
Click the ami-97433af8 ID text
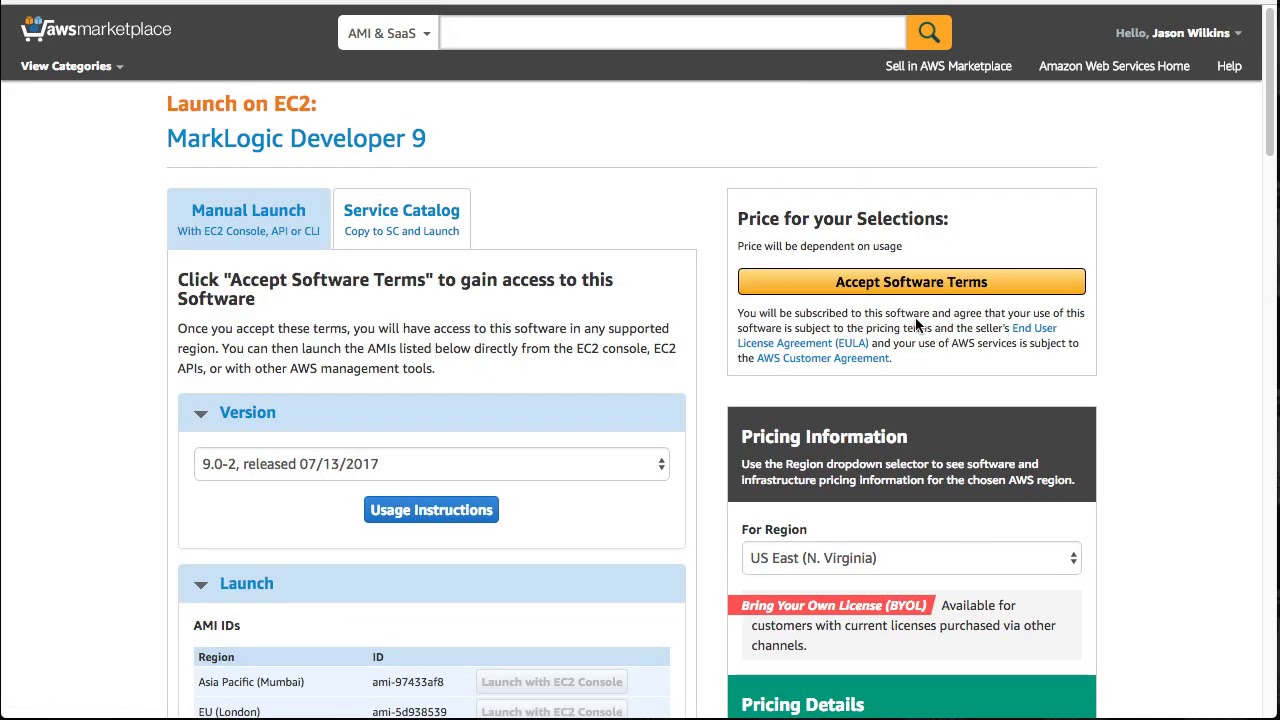click(408, 682)
